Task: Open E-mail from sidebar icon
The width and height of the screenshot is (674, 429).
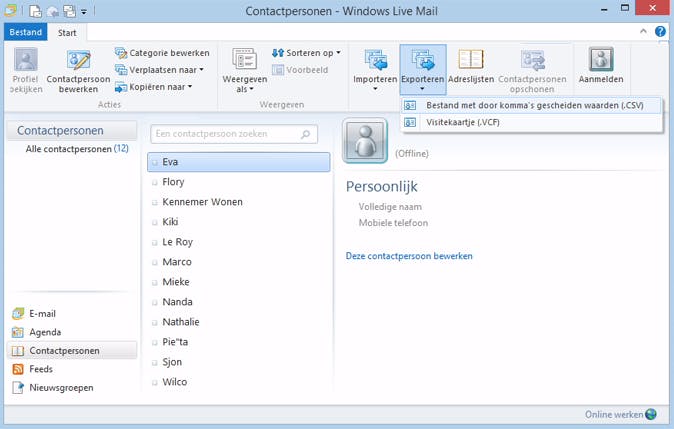Action: [18, 314]
